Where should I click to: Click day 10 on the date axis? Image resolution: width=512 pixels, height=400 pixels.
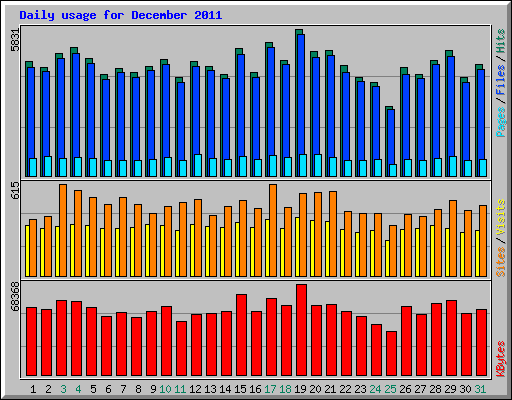coord(165,389)
